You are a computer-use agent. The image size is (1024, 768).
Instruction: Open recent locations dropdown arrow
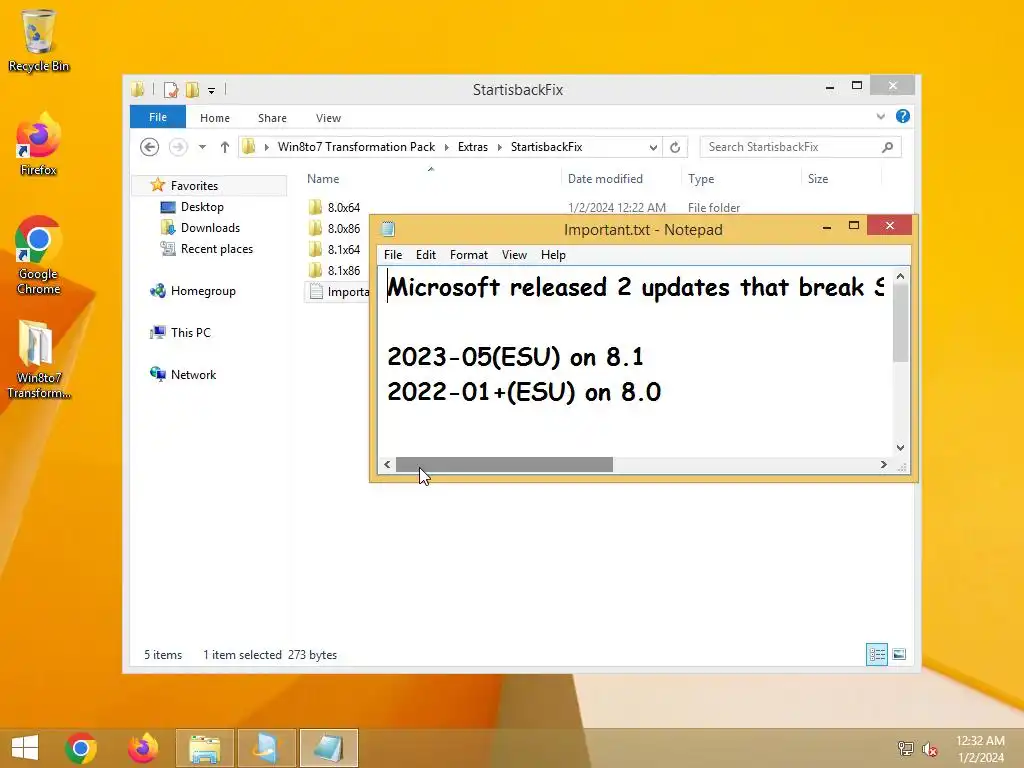(202, 147)
